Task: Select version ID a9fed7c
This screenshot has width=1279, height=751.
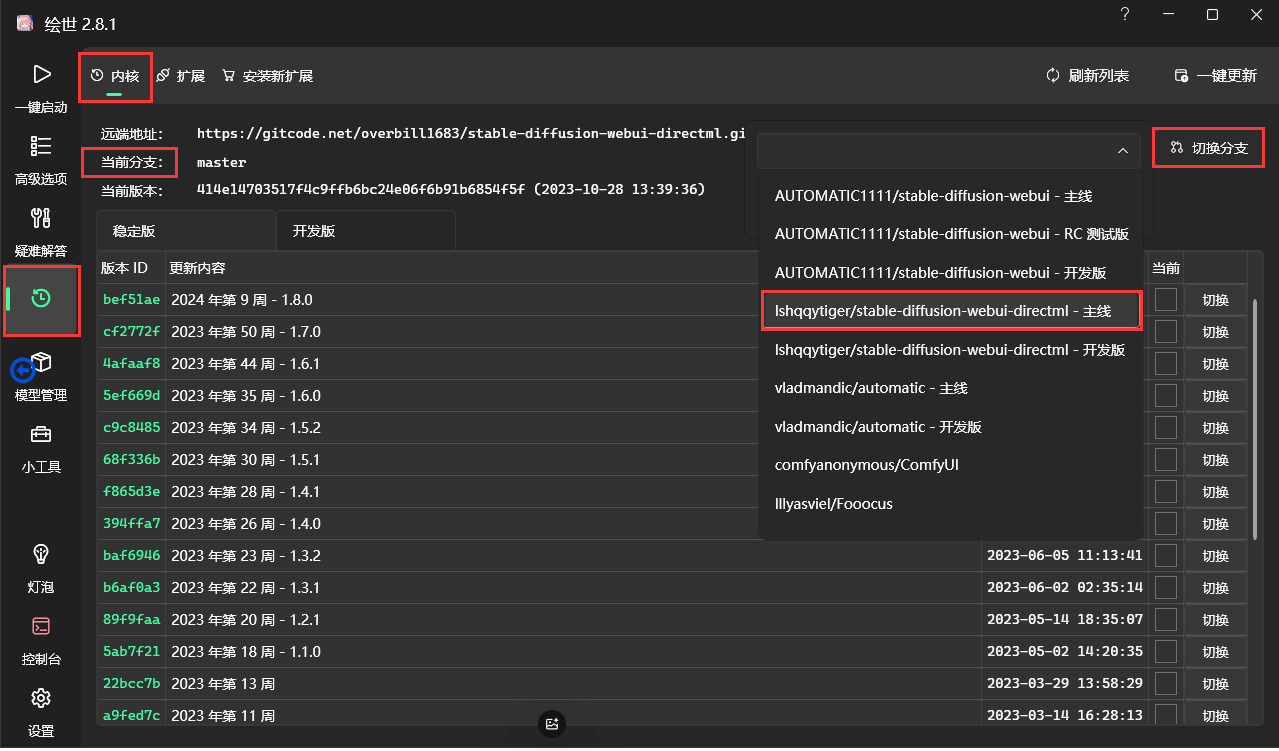Action: 131,716
